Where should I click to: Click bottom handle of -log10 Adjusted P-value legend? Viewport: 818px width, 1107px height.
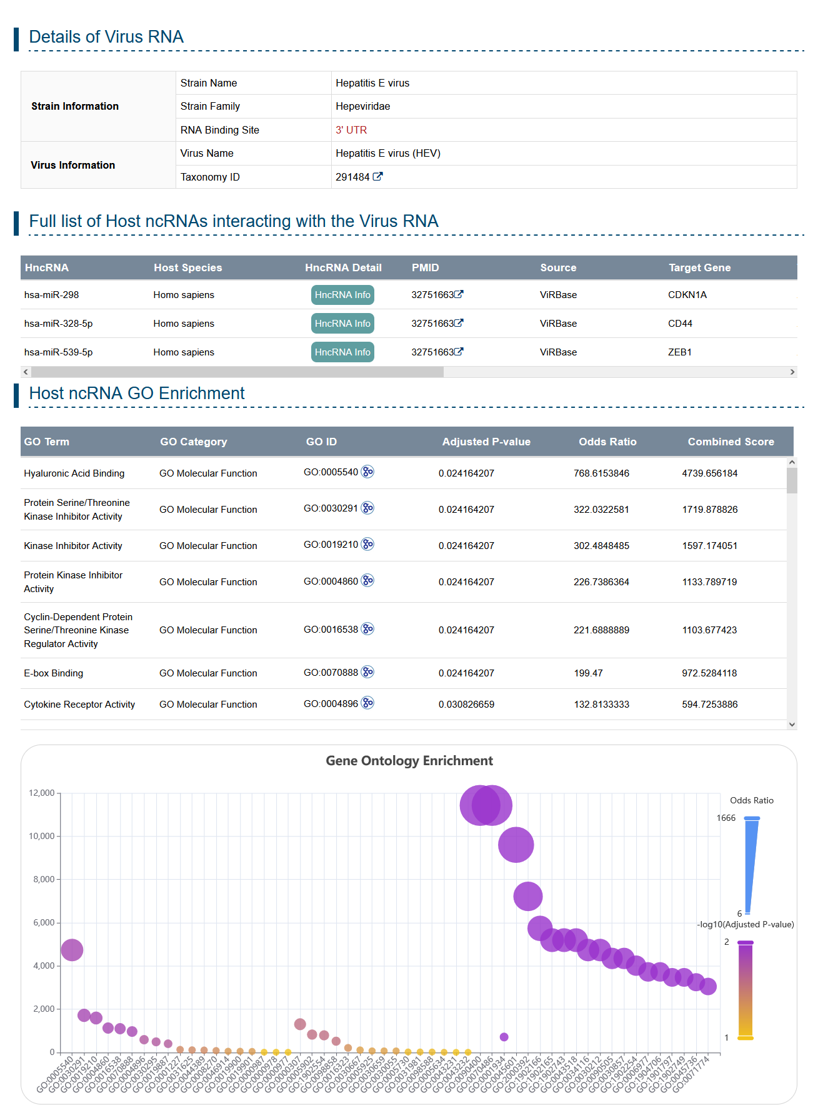(x=745, y=1038)
